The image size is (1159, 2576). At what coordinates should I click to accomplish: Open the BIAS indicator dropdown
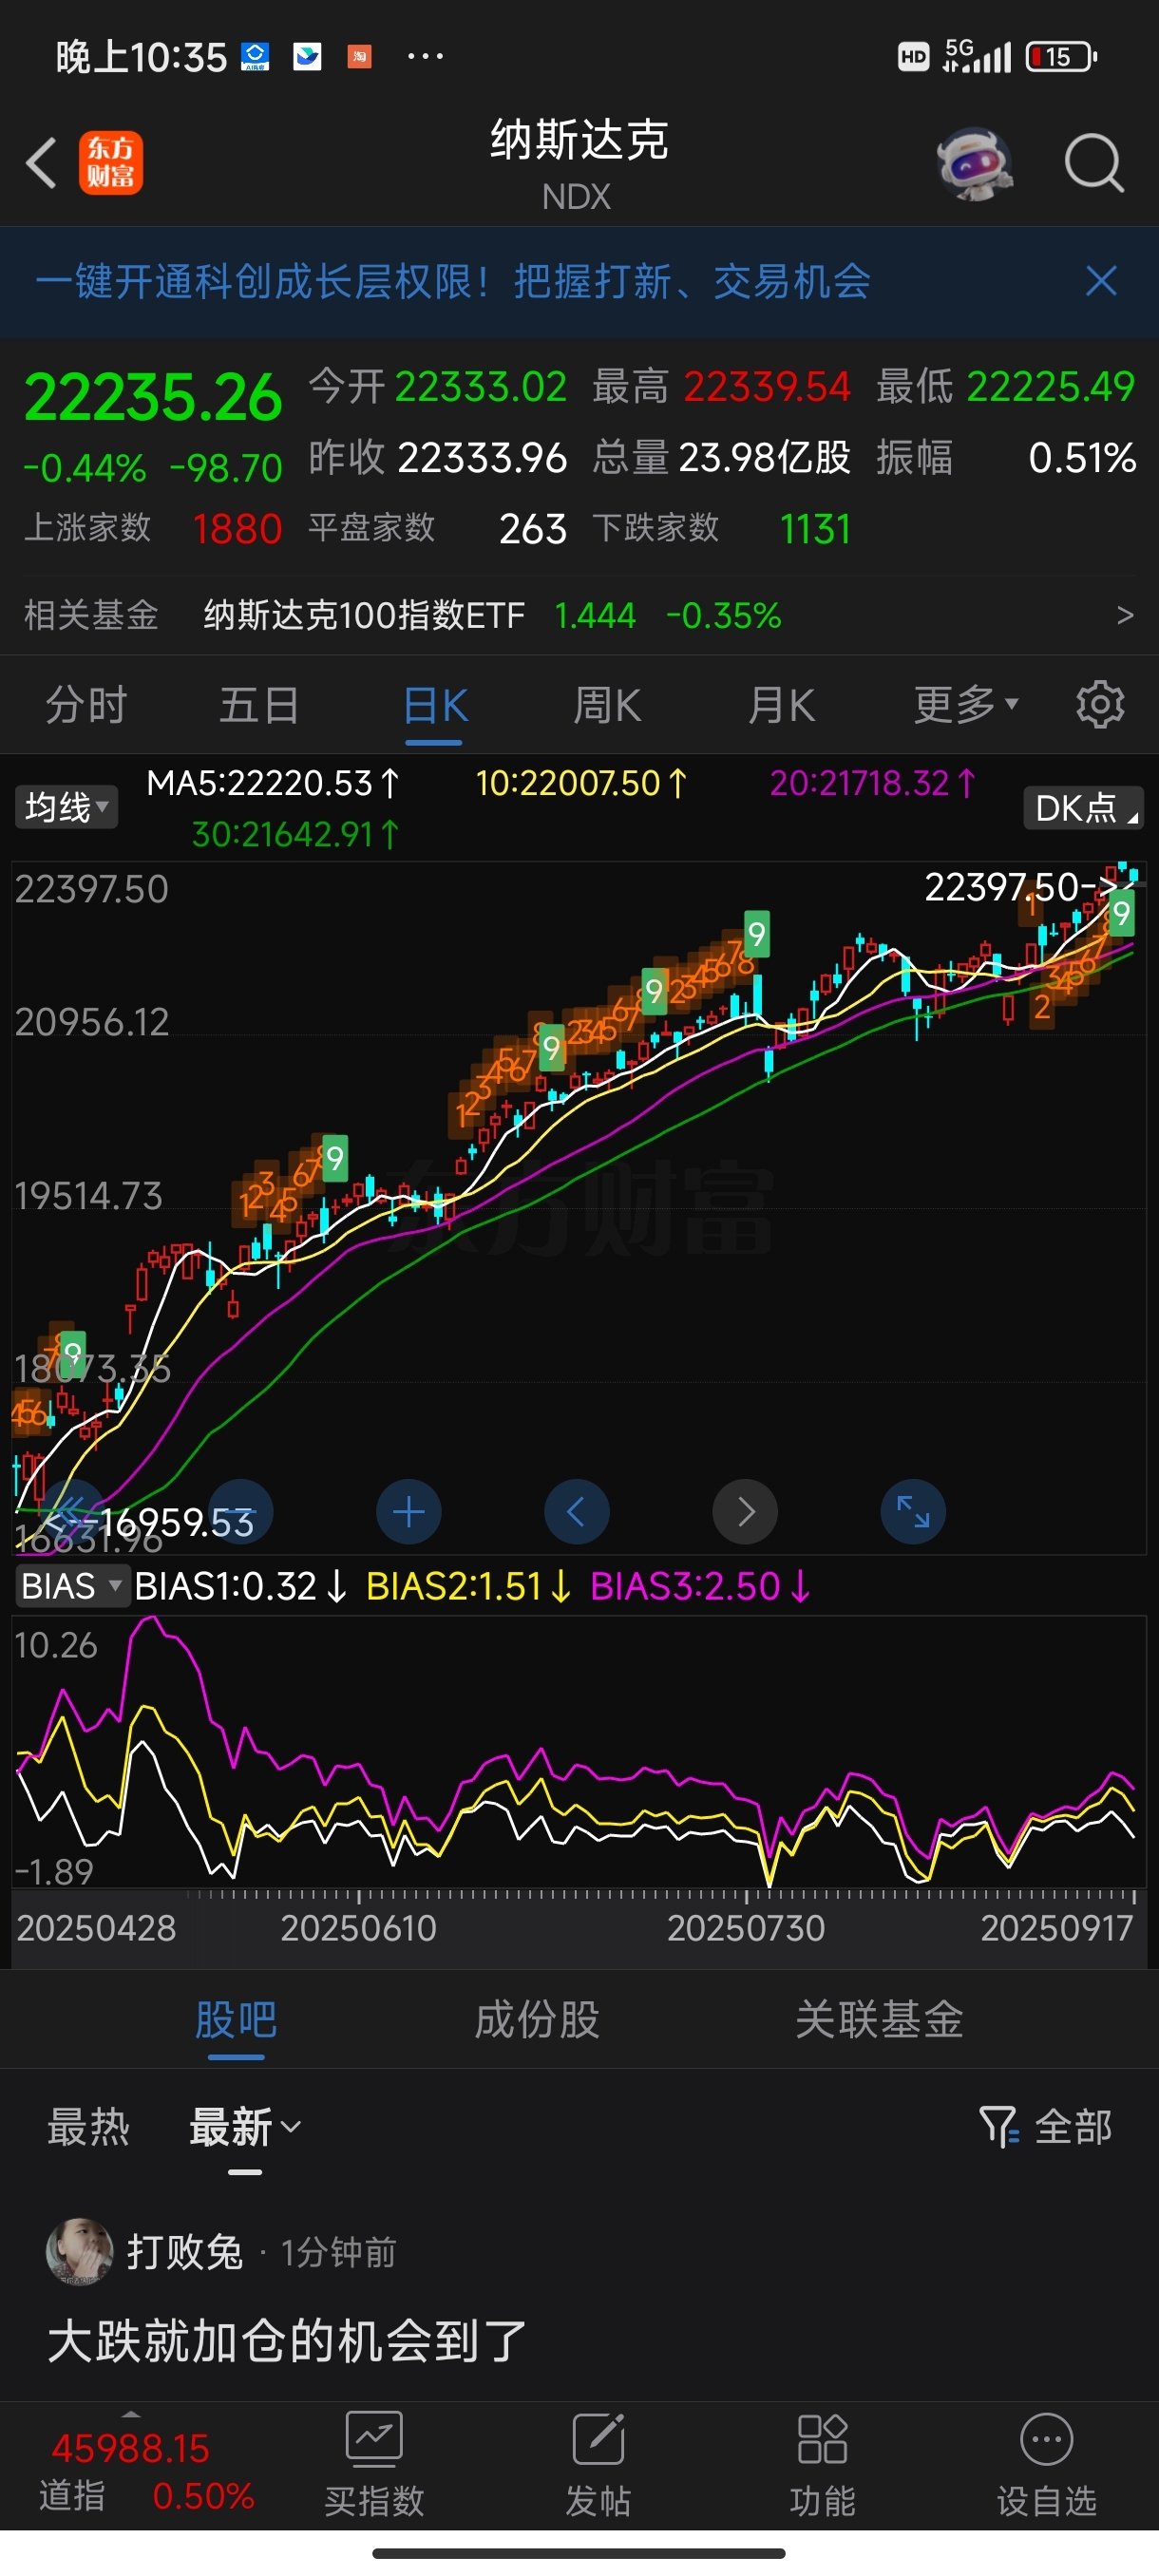[71, 1586]
